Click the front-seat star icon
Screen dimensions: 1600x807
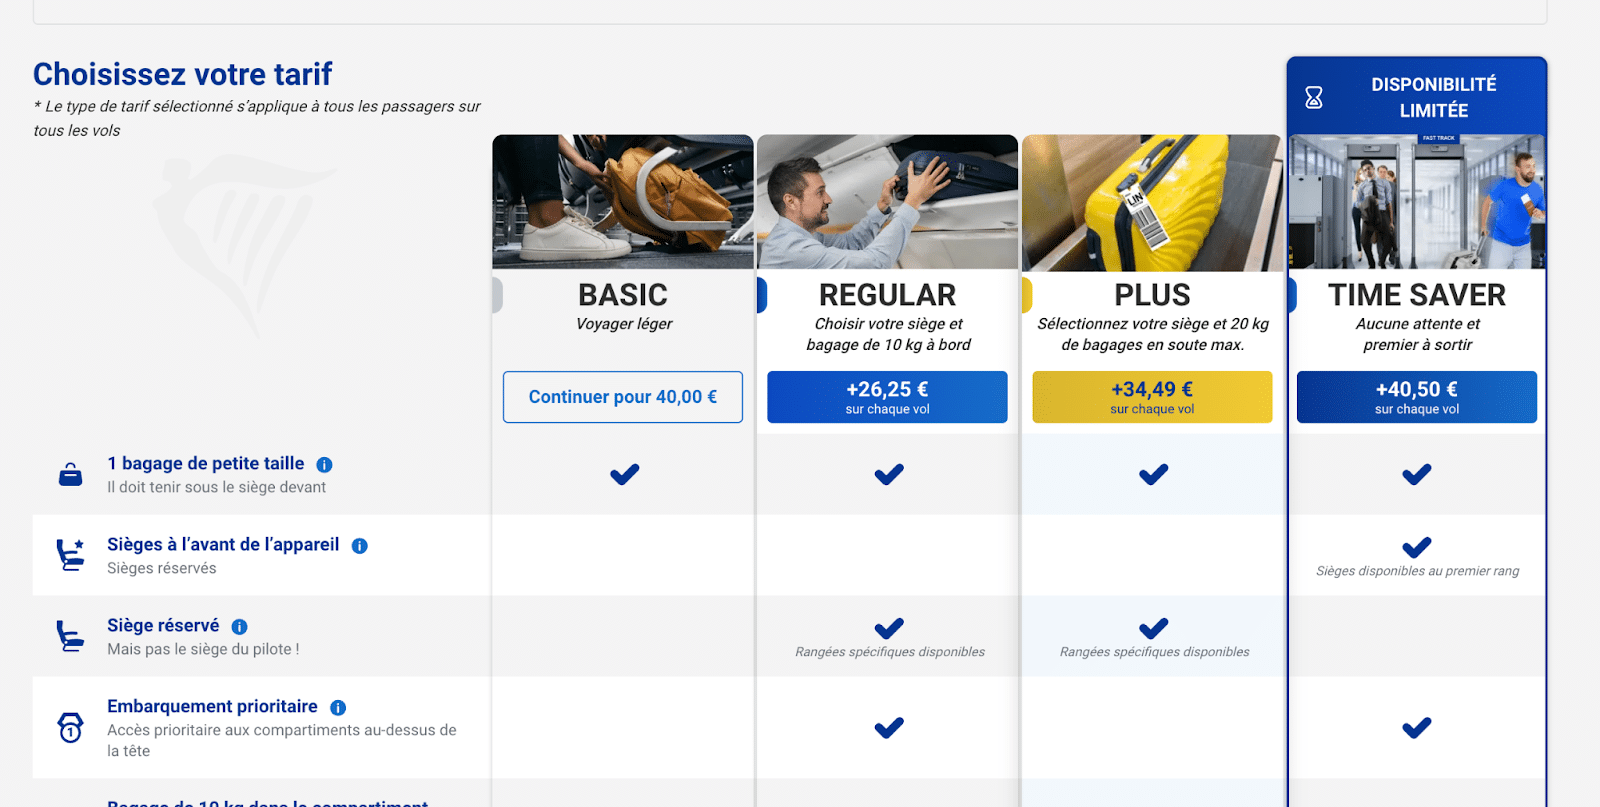70,555
